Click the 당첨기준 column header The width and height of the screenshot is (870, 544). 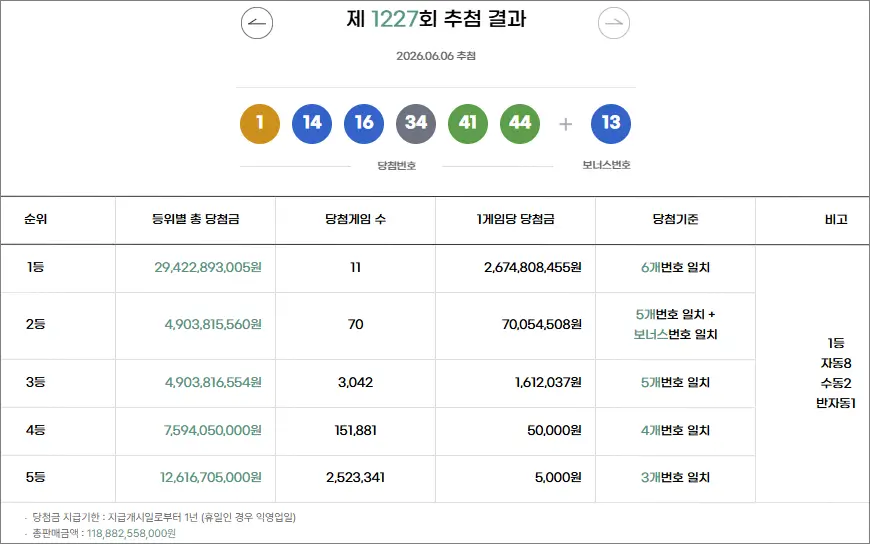[x=675, y=219]
